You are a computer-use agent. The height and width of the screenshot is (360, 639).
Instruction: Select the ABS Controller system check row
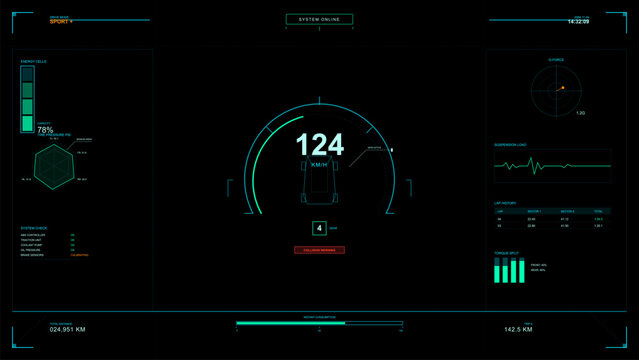[x=48, y=235]
